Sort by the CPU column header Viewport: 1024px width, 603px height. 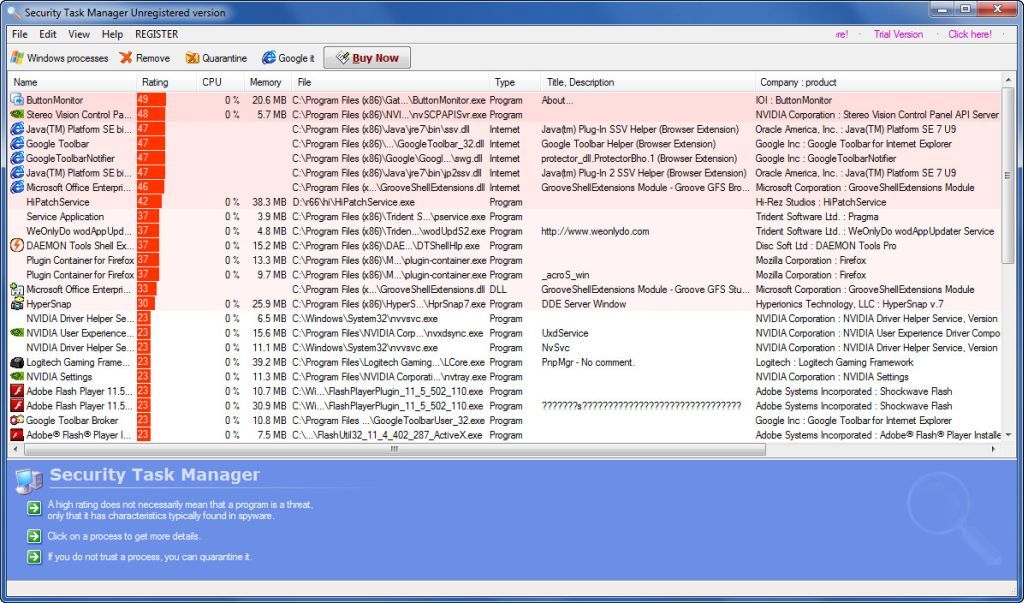(x=220, y=82)
